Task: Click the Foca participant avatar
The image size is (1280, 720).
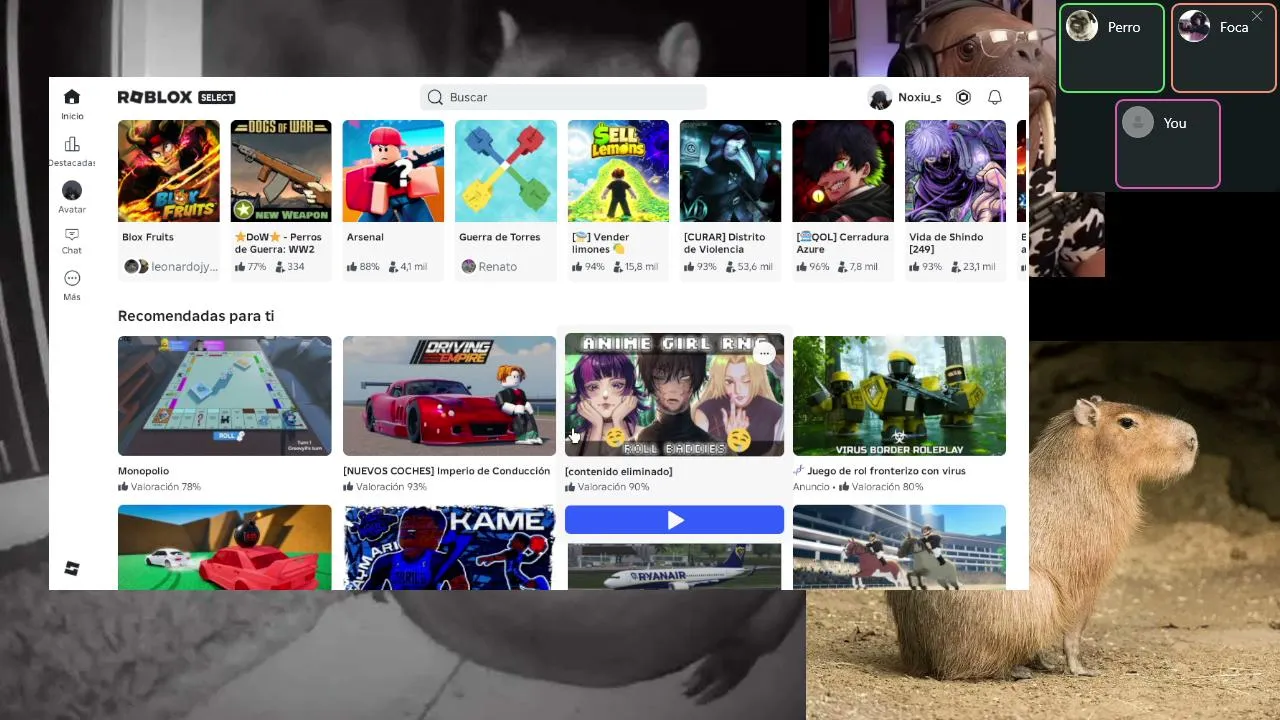Action: pos(1194,26)
